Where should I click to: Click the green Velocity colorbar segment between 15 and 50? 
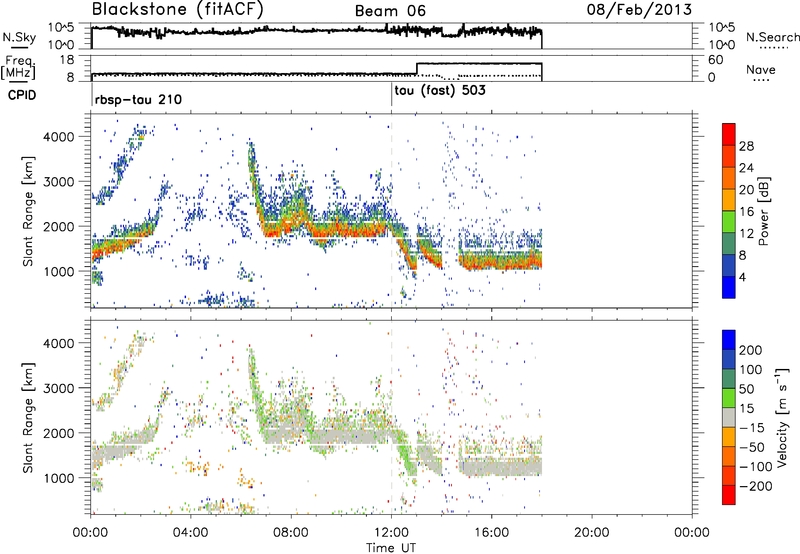(729, 398)
